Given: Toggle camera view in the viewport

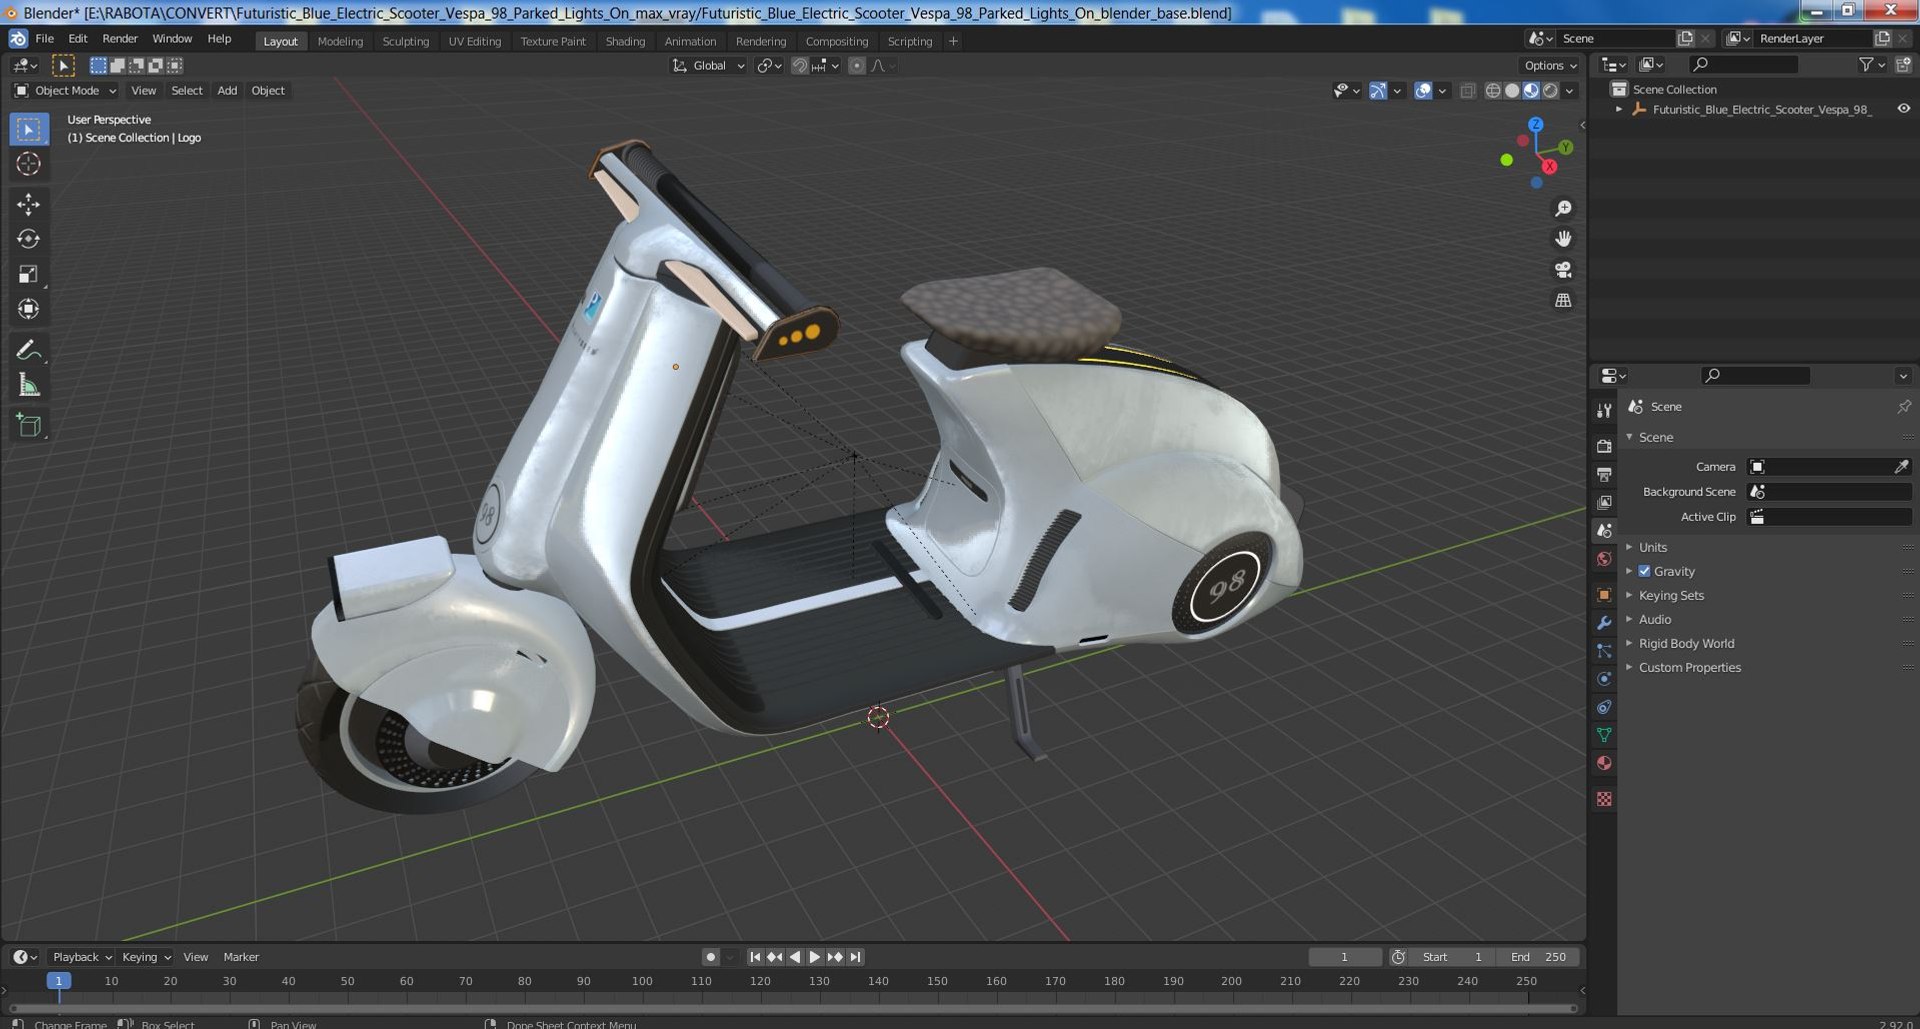Looking at the screenshot, I should [x=1563, y=270].
